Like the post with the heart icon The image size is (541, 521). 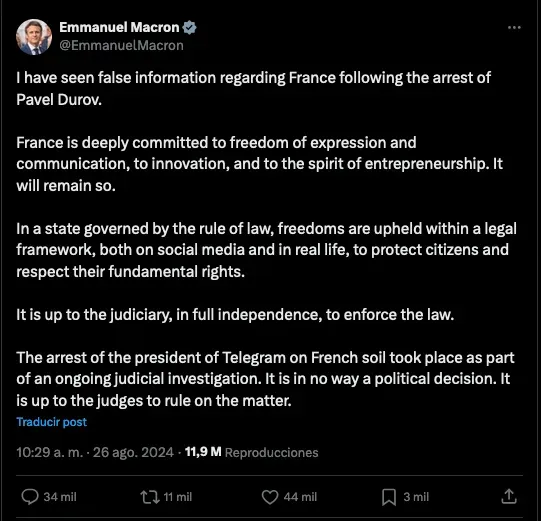270,497
